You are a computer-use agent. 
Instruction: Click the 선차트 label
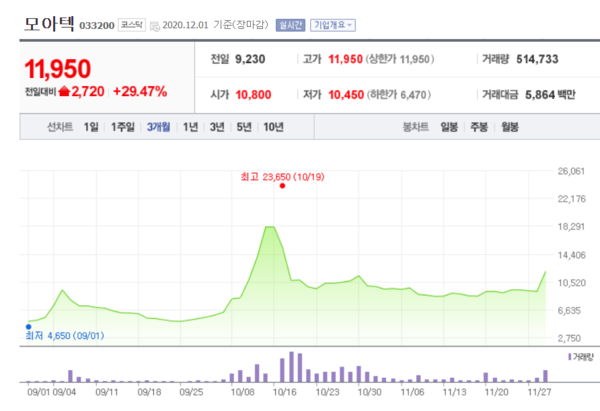(x=60, y=127)
